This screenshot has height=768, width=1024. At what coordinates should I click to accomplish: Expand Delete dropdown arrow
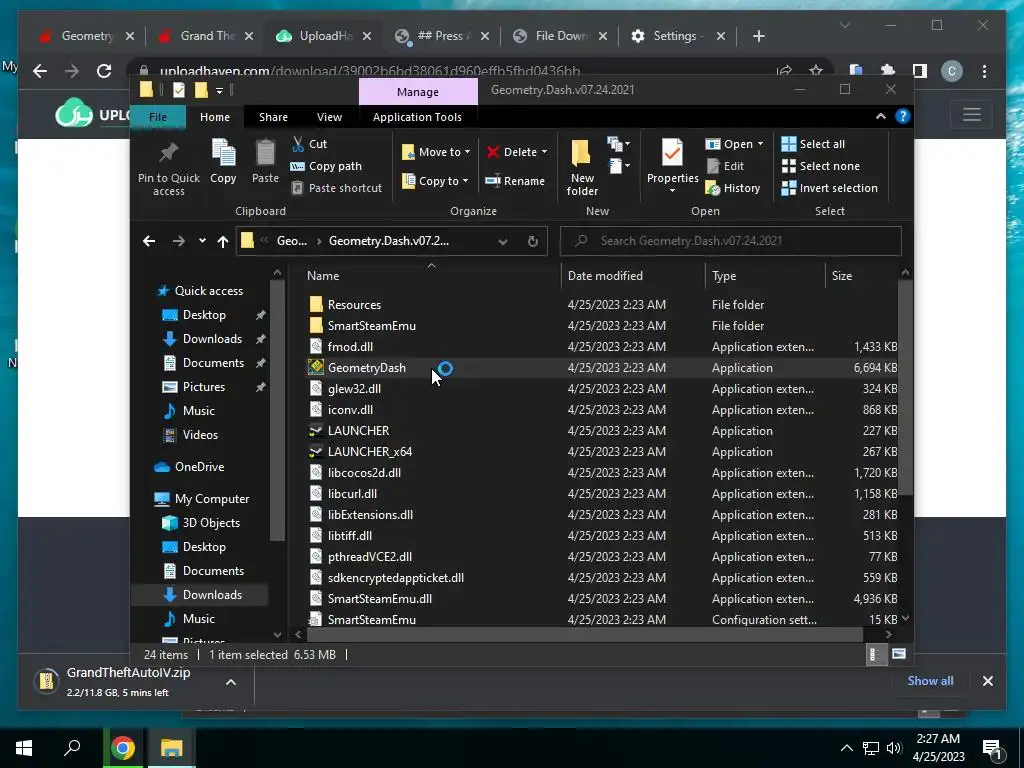pyautogui.click(x=544, y=152)
